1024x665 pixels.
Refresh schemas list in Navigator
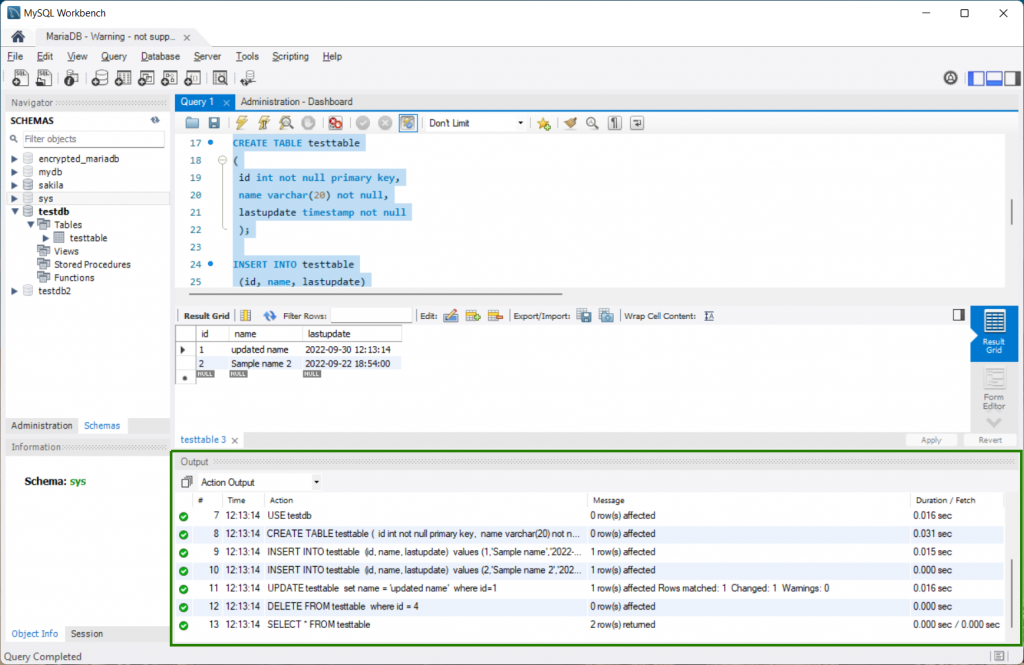tap(155, 120)
